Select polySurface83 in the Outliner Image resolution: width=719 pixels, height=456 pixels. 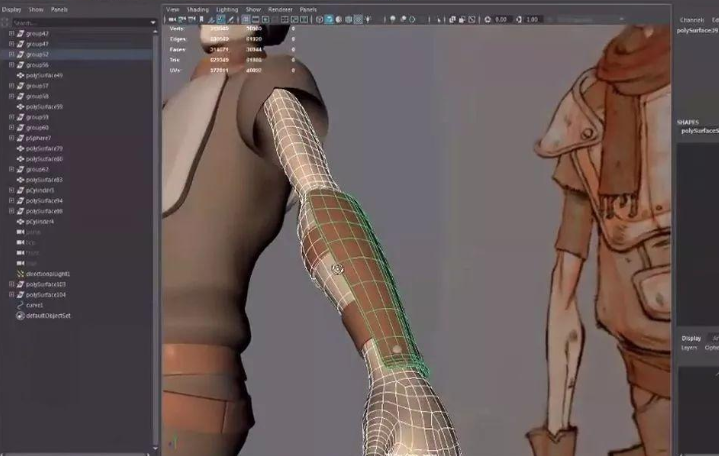44,180
